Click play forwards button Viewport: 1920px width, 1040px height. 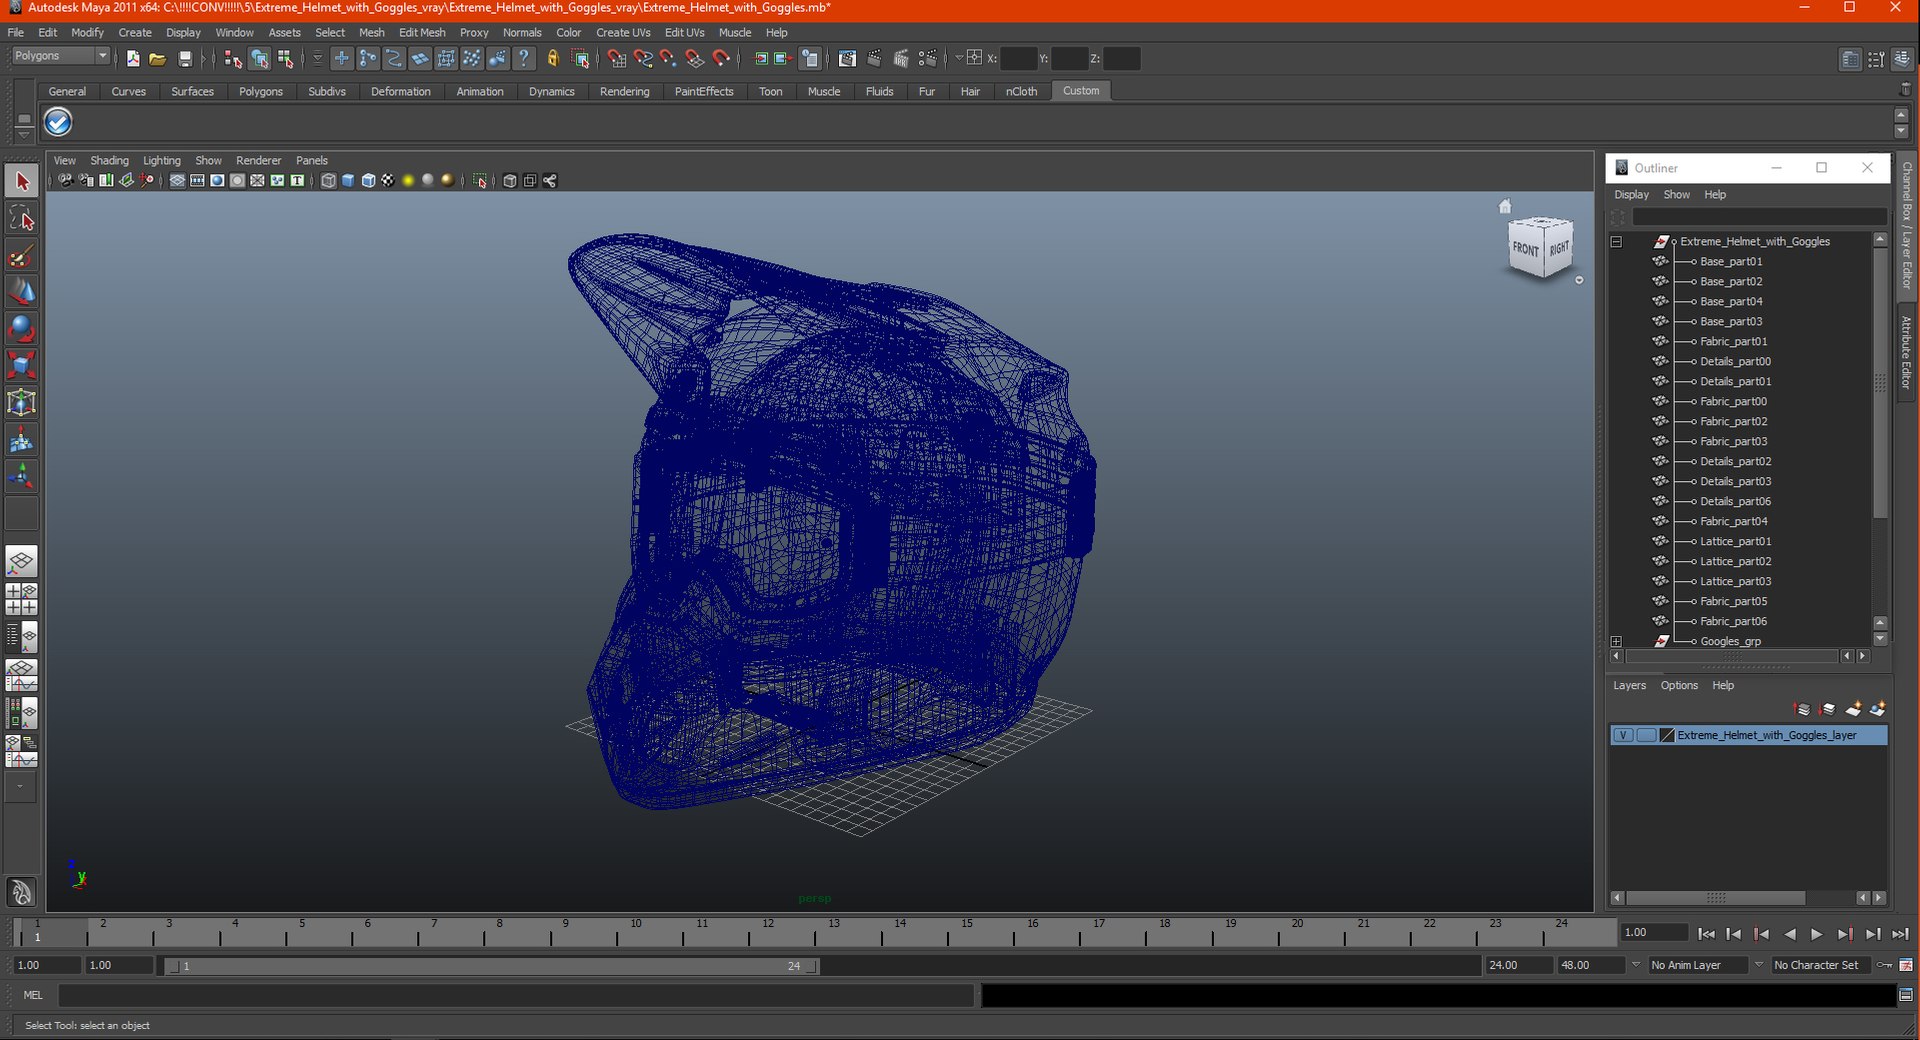click(1817, 934)
